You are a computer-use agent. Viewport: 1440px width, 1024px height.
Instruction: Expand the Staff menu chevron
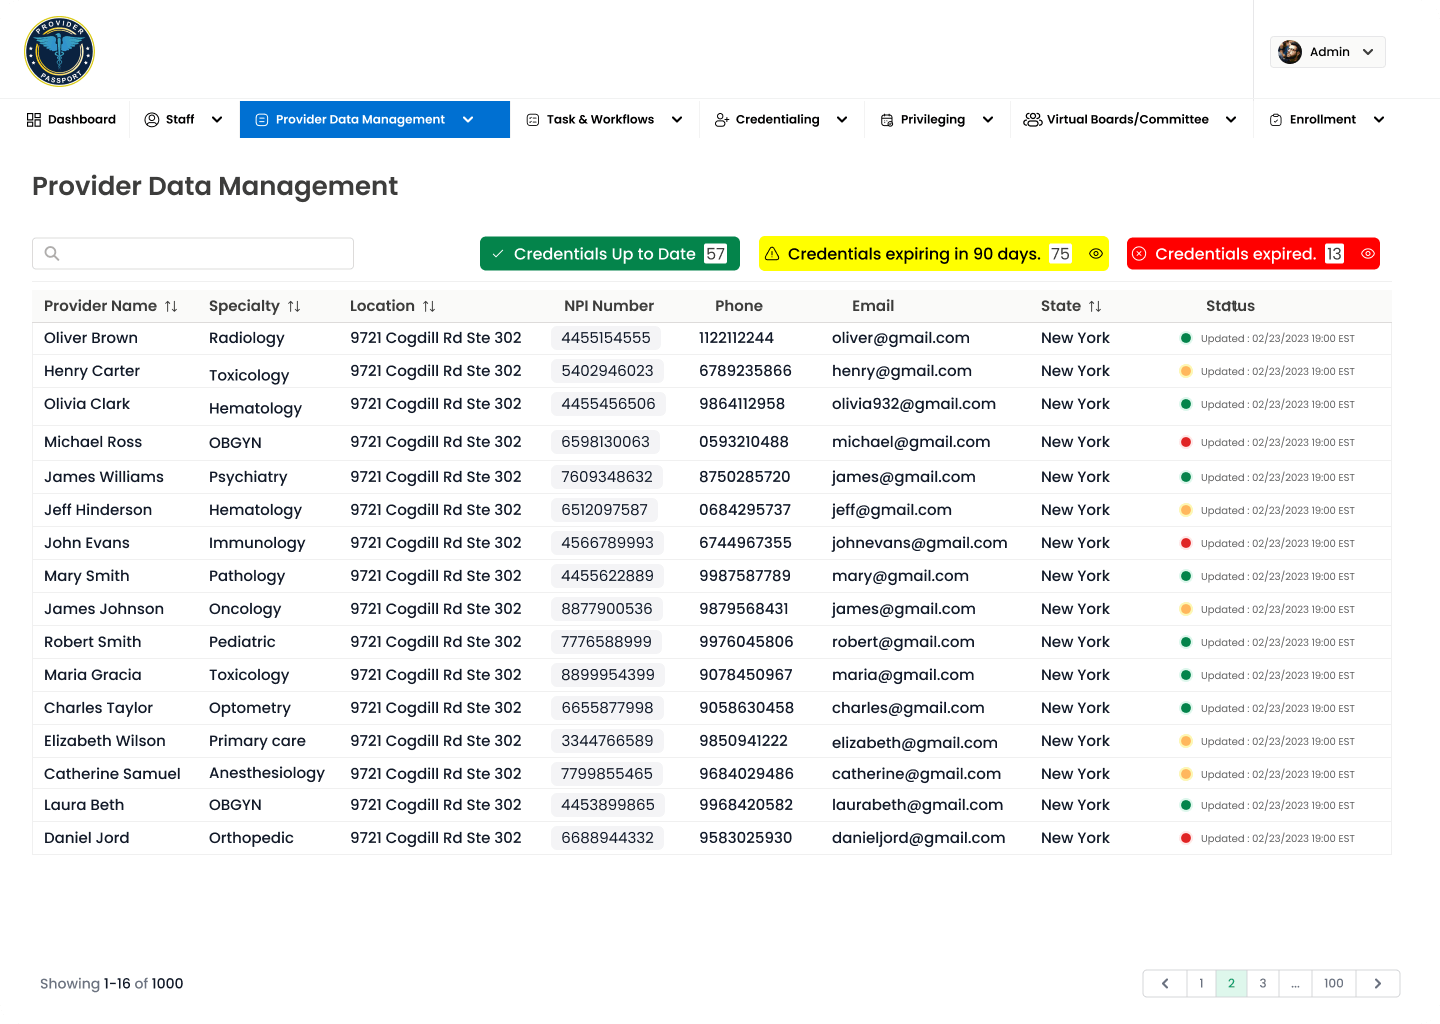(217, 119)
